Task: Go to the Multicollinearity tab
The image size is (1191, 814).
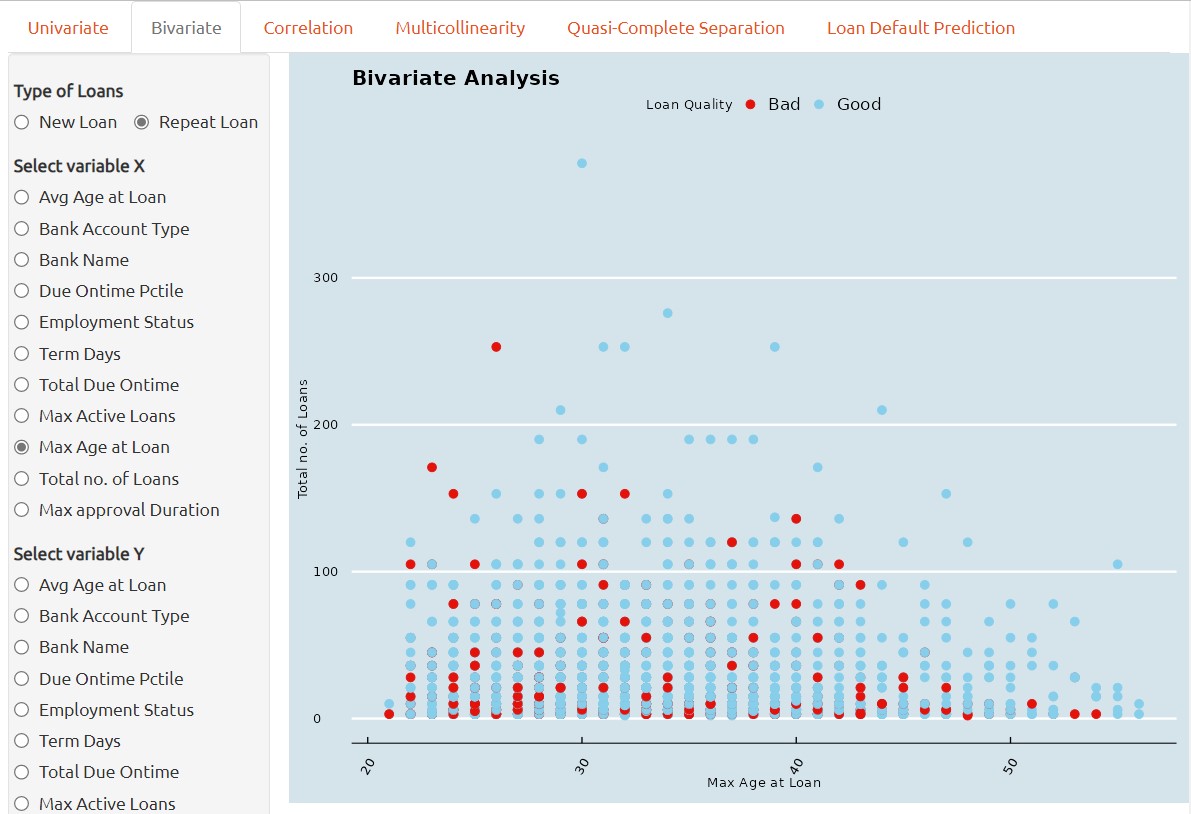Action: (x=460, y=28)
